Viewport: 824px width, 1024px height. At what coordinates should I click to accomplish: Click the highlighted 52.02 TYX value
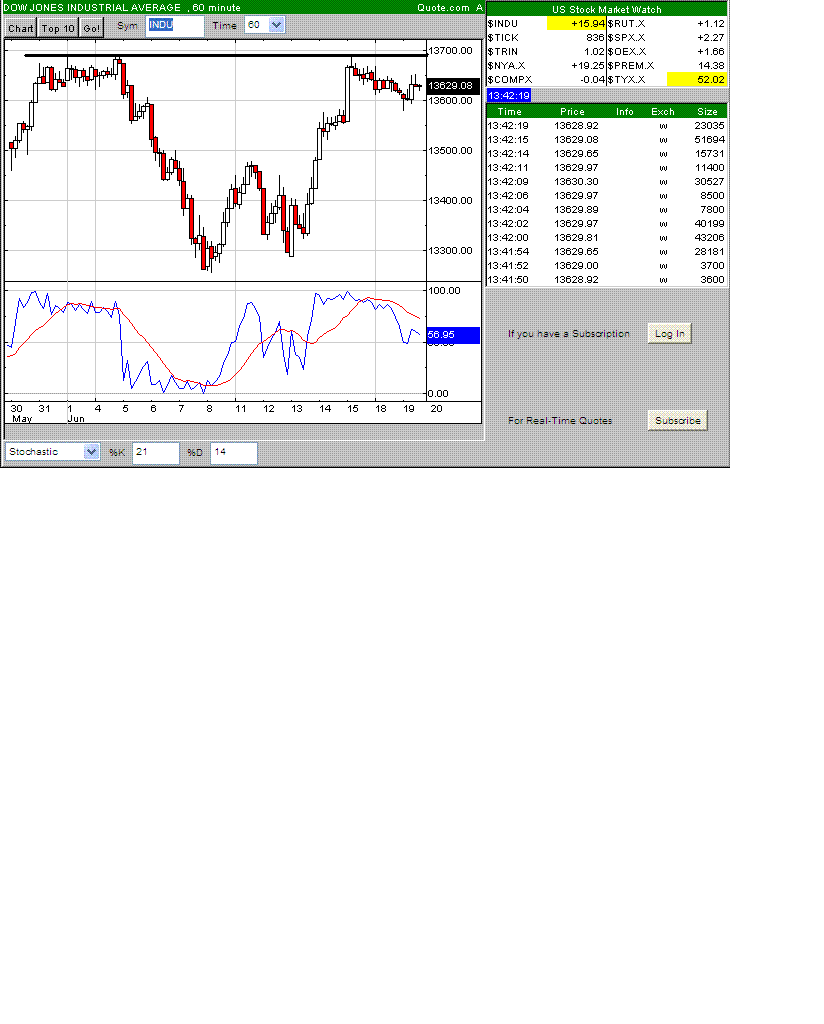coord(697,80)
